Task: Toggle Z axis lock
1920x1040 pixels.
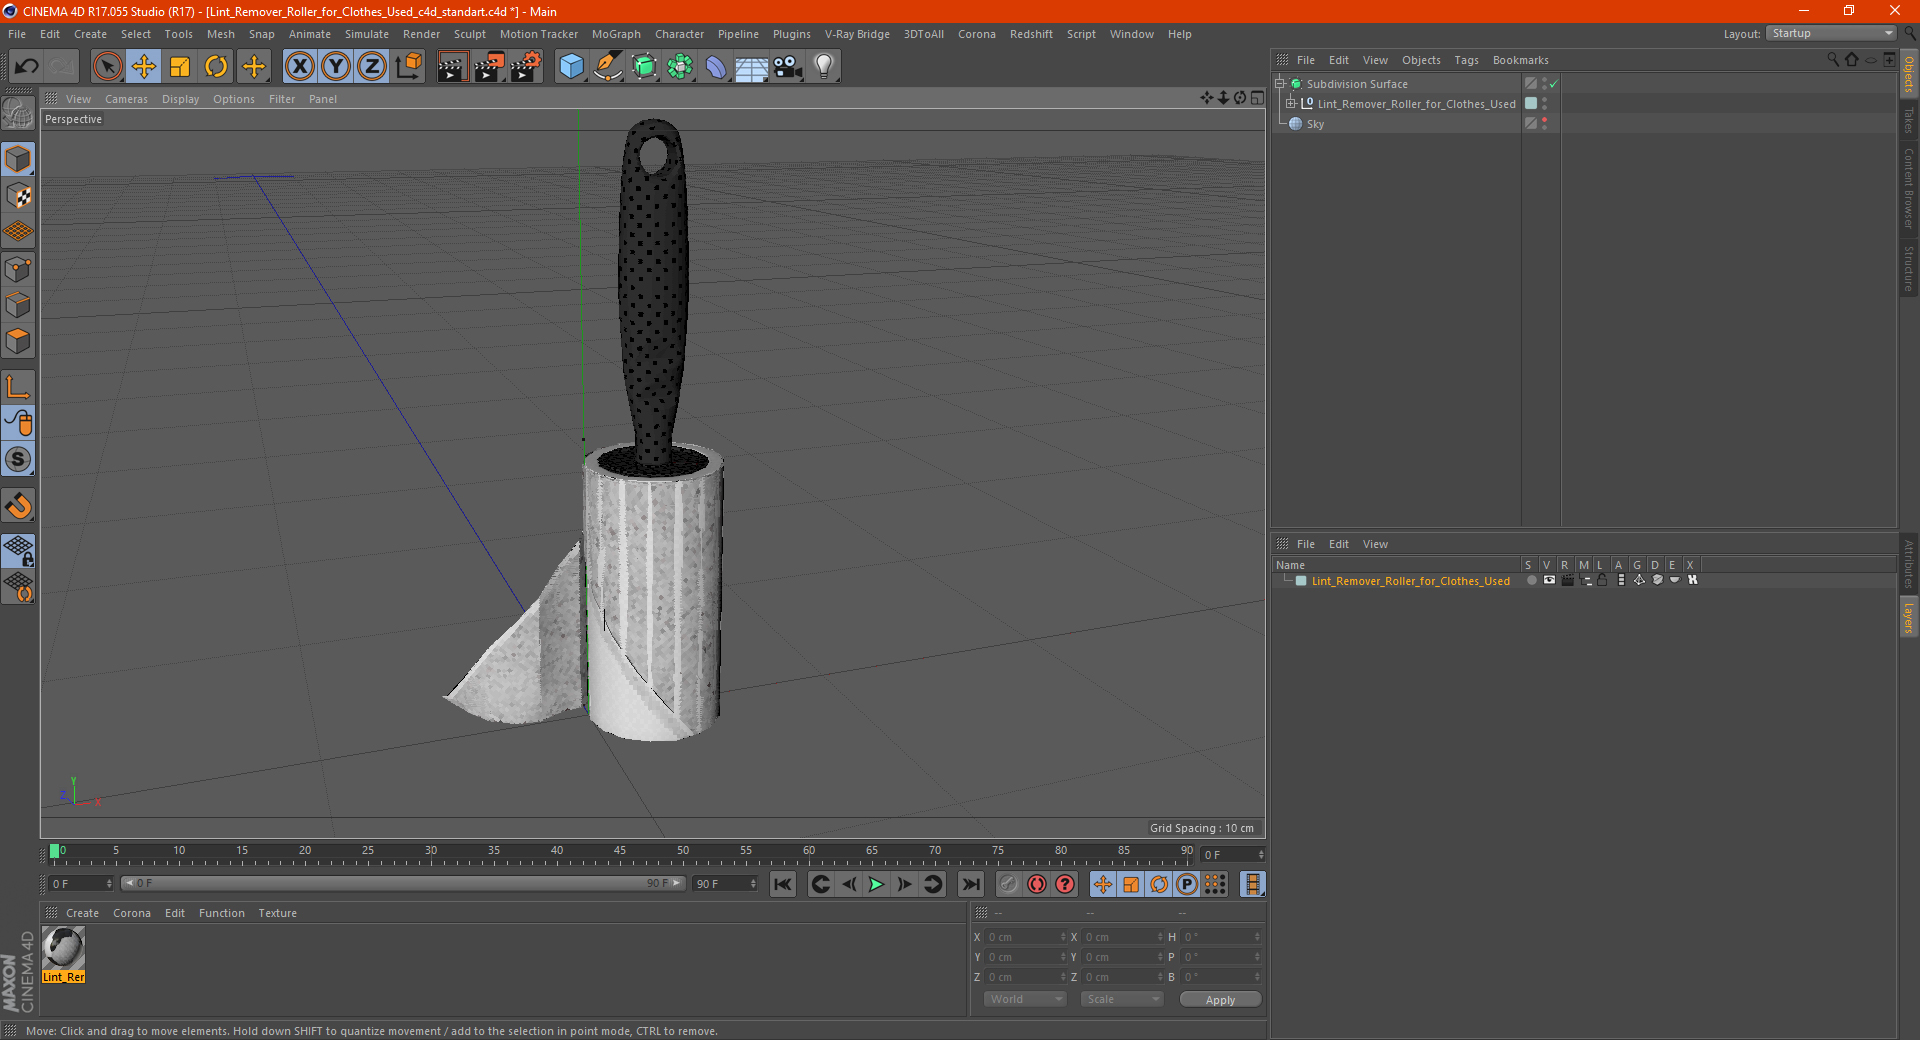Action: (372, 67)
